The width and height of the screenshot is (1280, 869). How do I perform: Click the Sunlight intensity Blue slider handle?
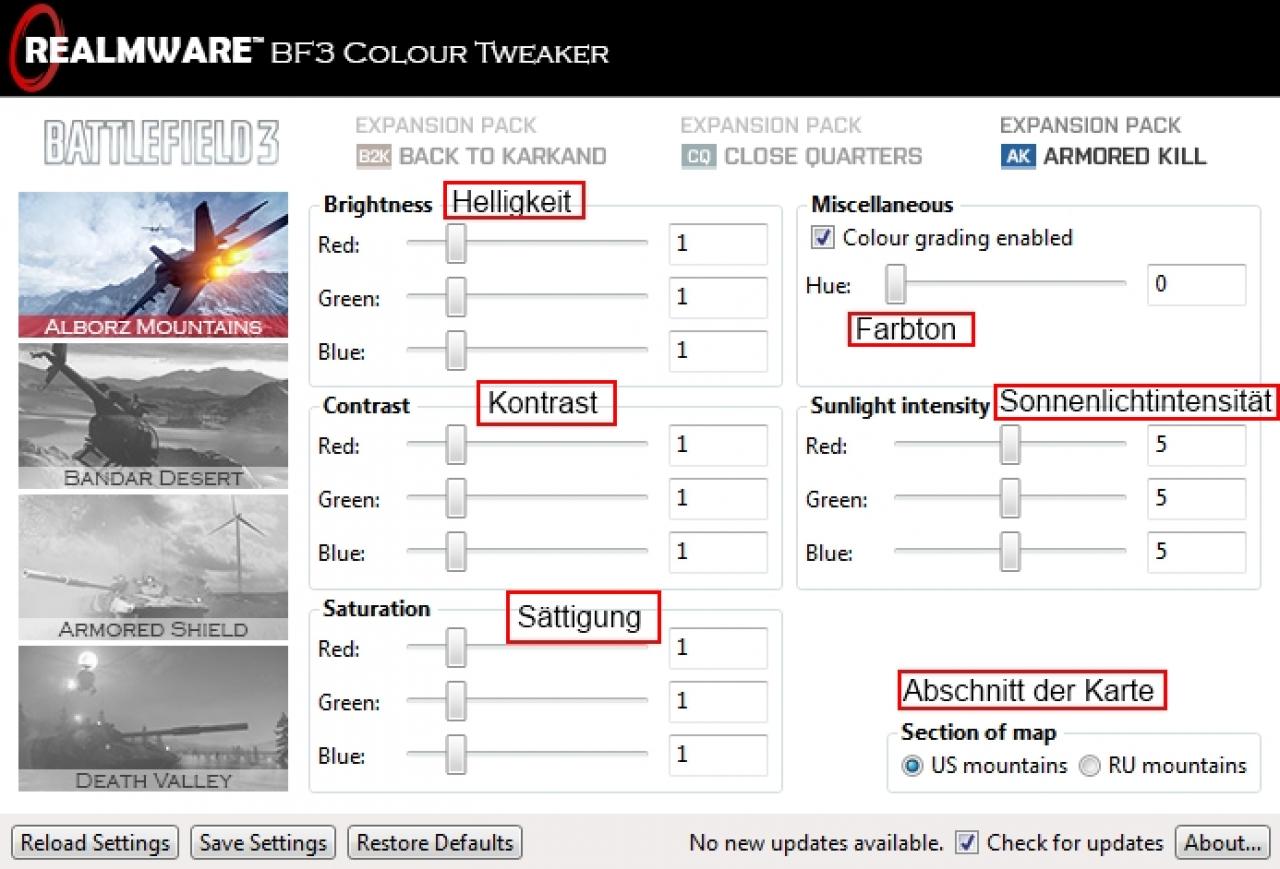[1010, 552]
